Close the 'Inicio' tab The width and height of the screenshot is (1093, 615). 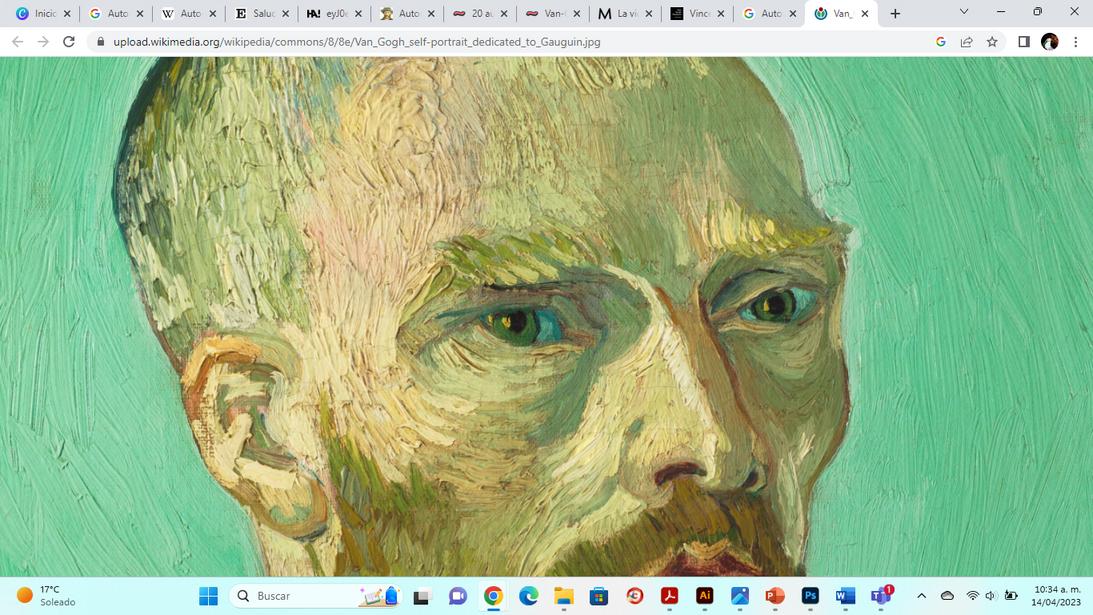67,13
